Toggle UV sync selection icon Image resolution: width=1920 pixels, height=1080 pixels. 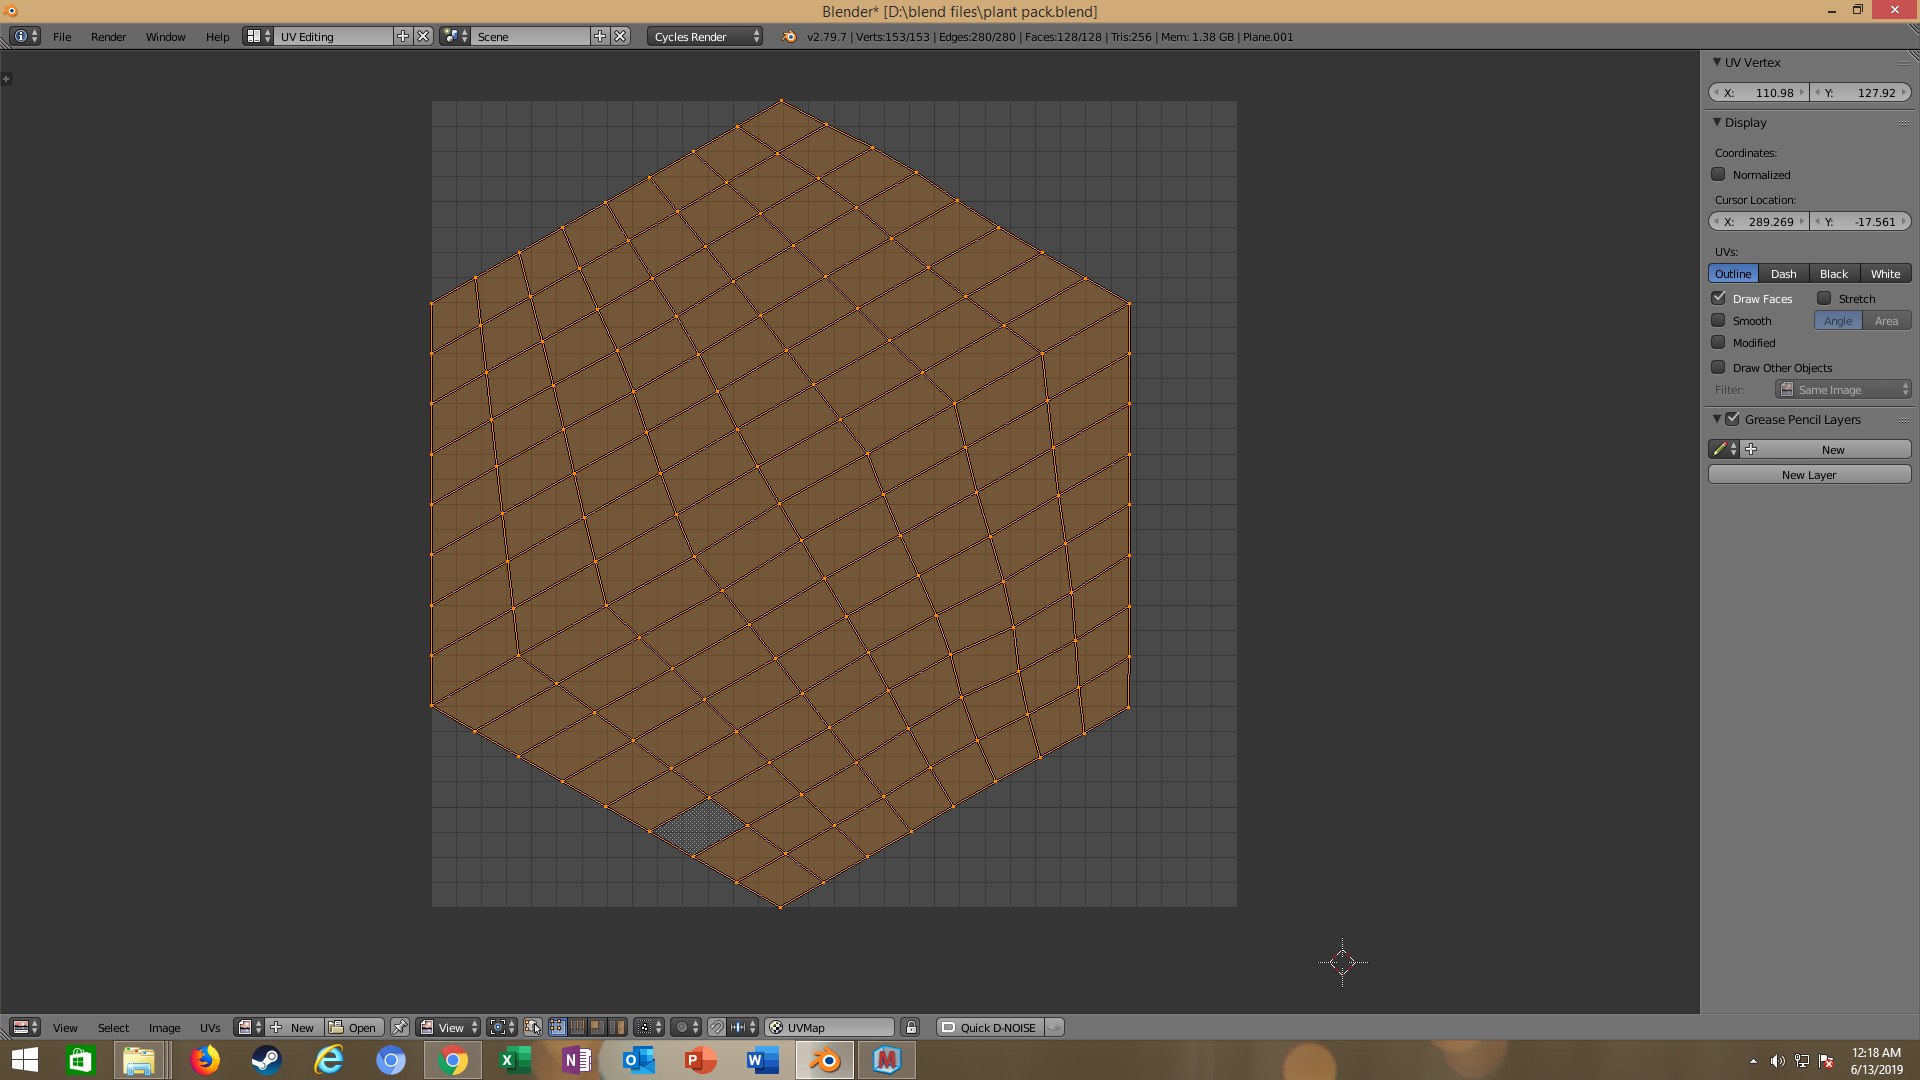[532, 1027]
